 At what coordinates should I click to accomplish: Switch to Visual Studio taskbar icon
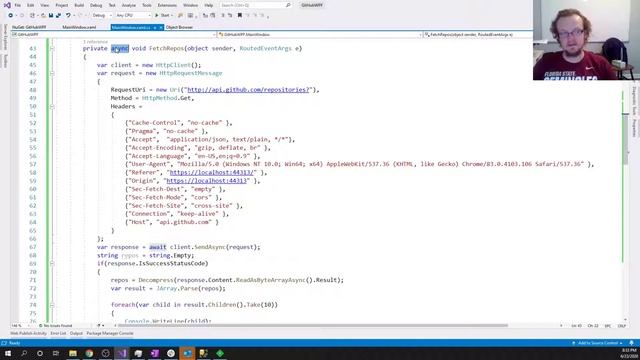pos(122,353)
